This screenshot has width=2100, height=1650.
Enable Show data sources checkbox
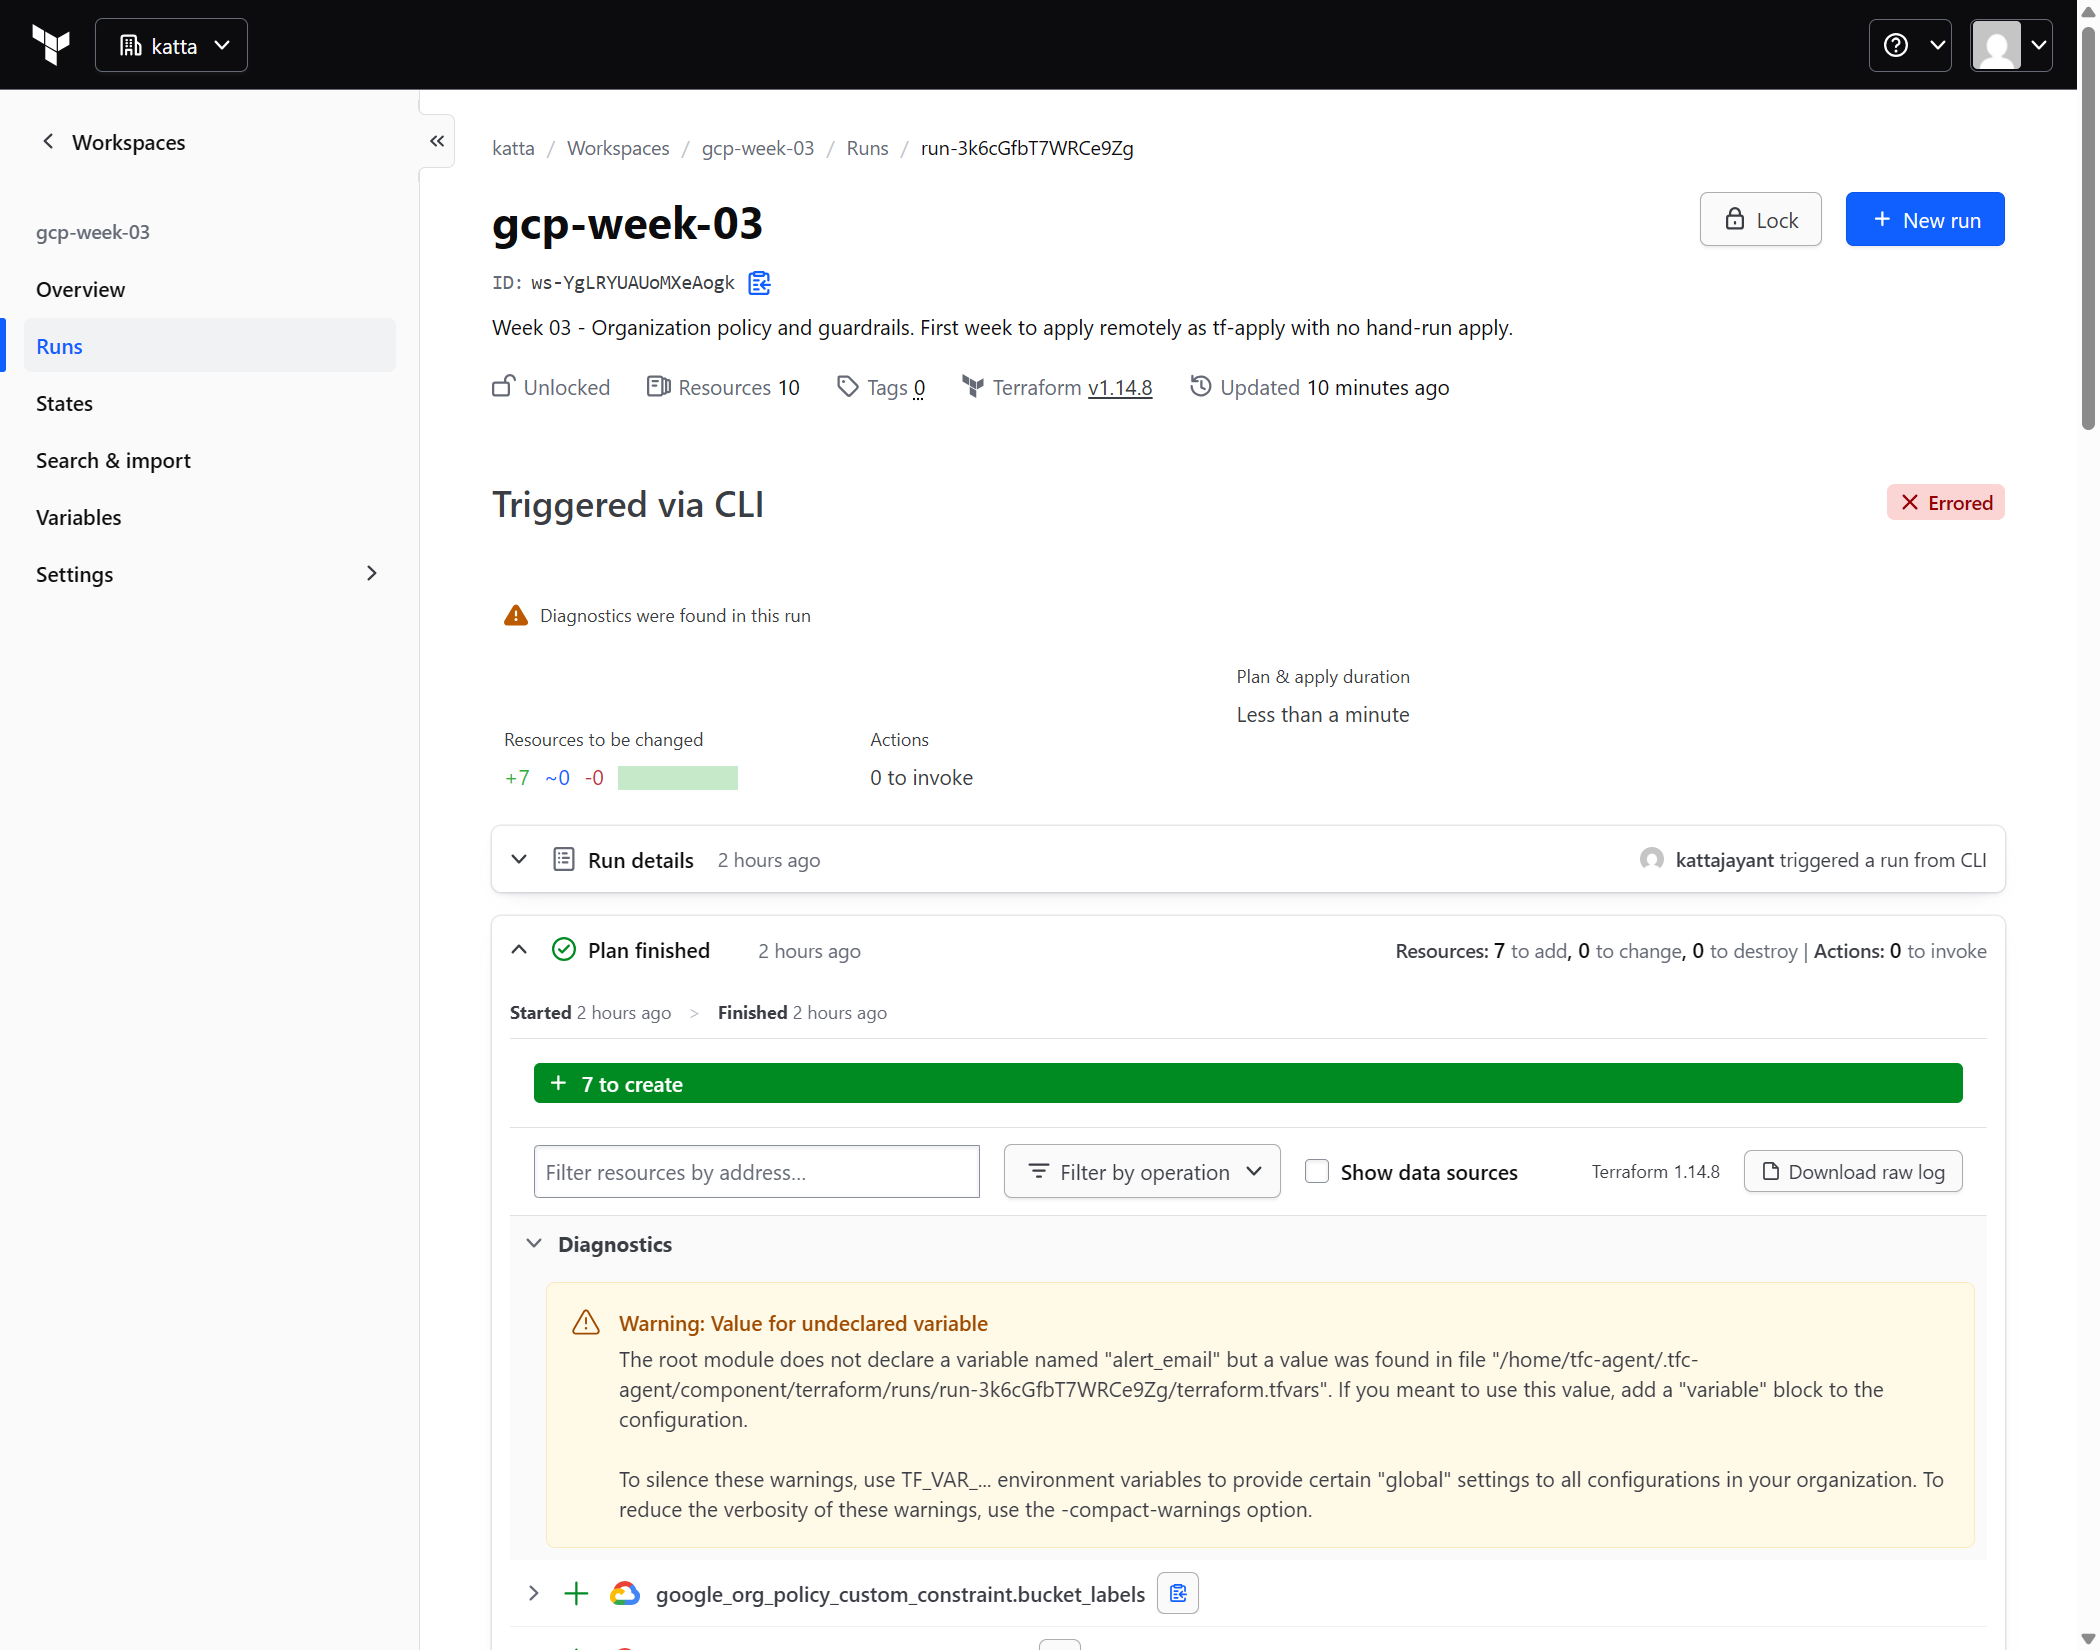1317,1171
